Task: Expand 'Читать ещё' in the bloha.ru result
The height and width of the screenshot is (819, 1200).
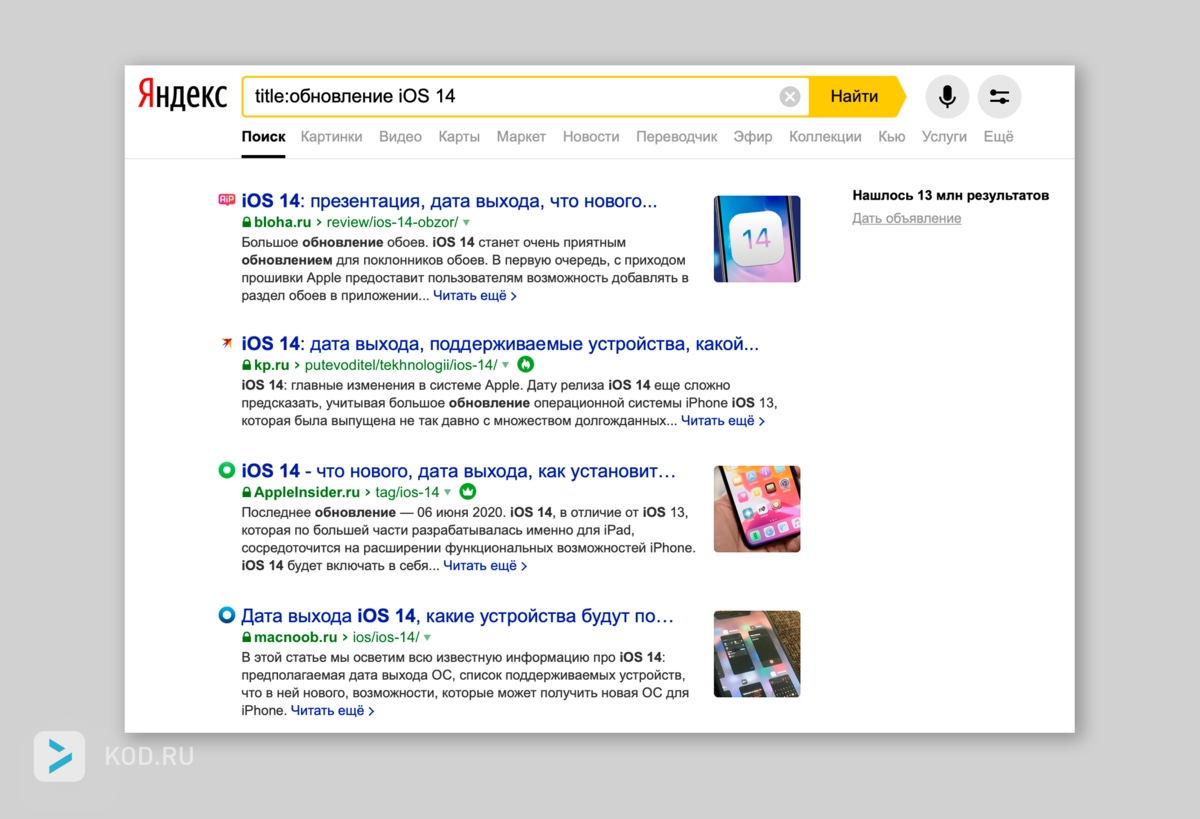Action: tap(475, 296)
